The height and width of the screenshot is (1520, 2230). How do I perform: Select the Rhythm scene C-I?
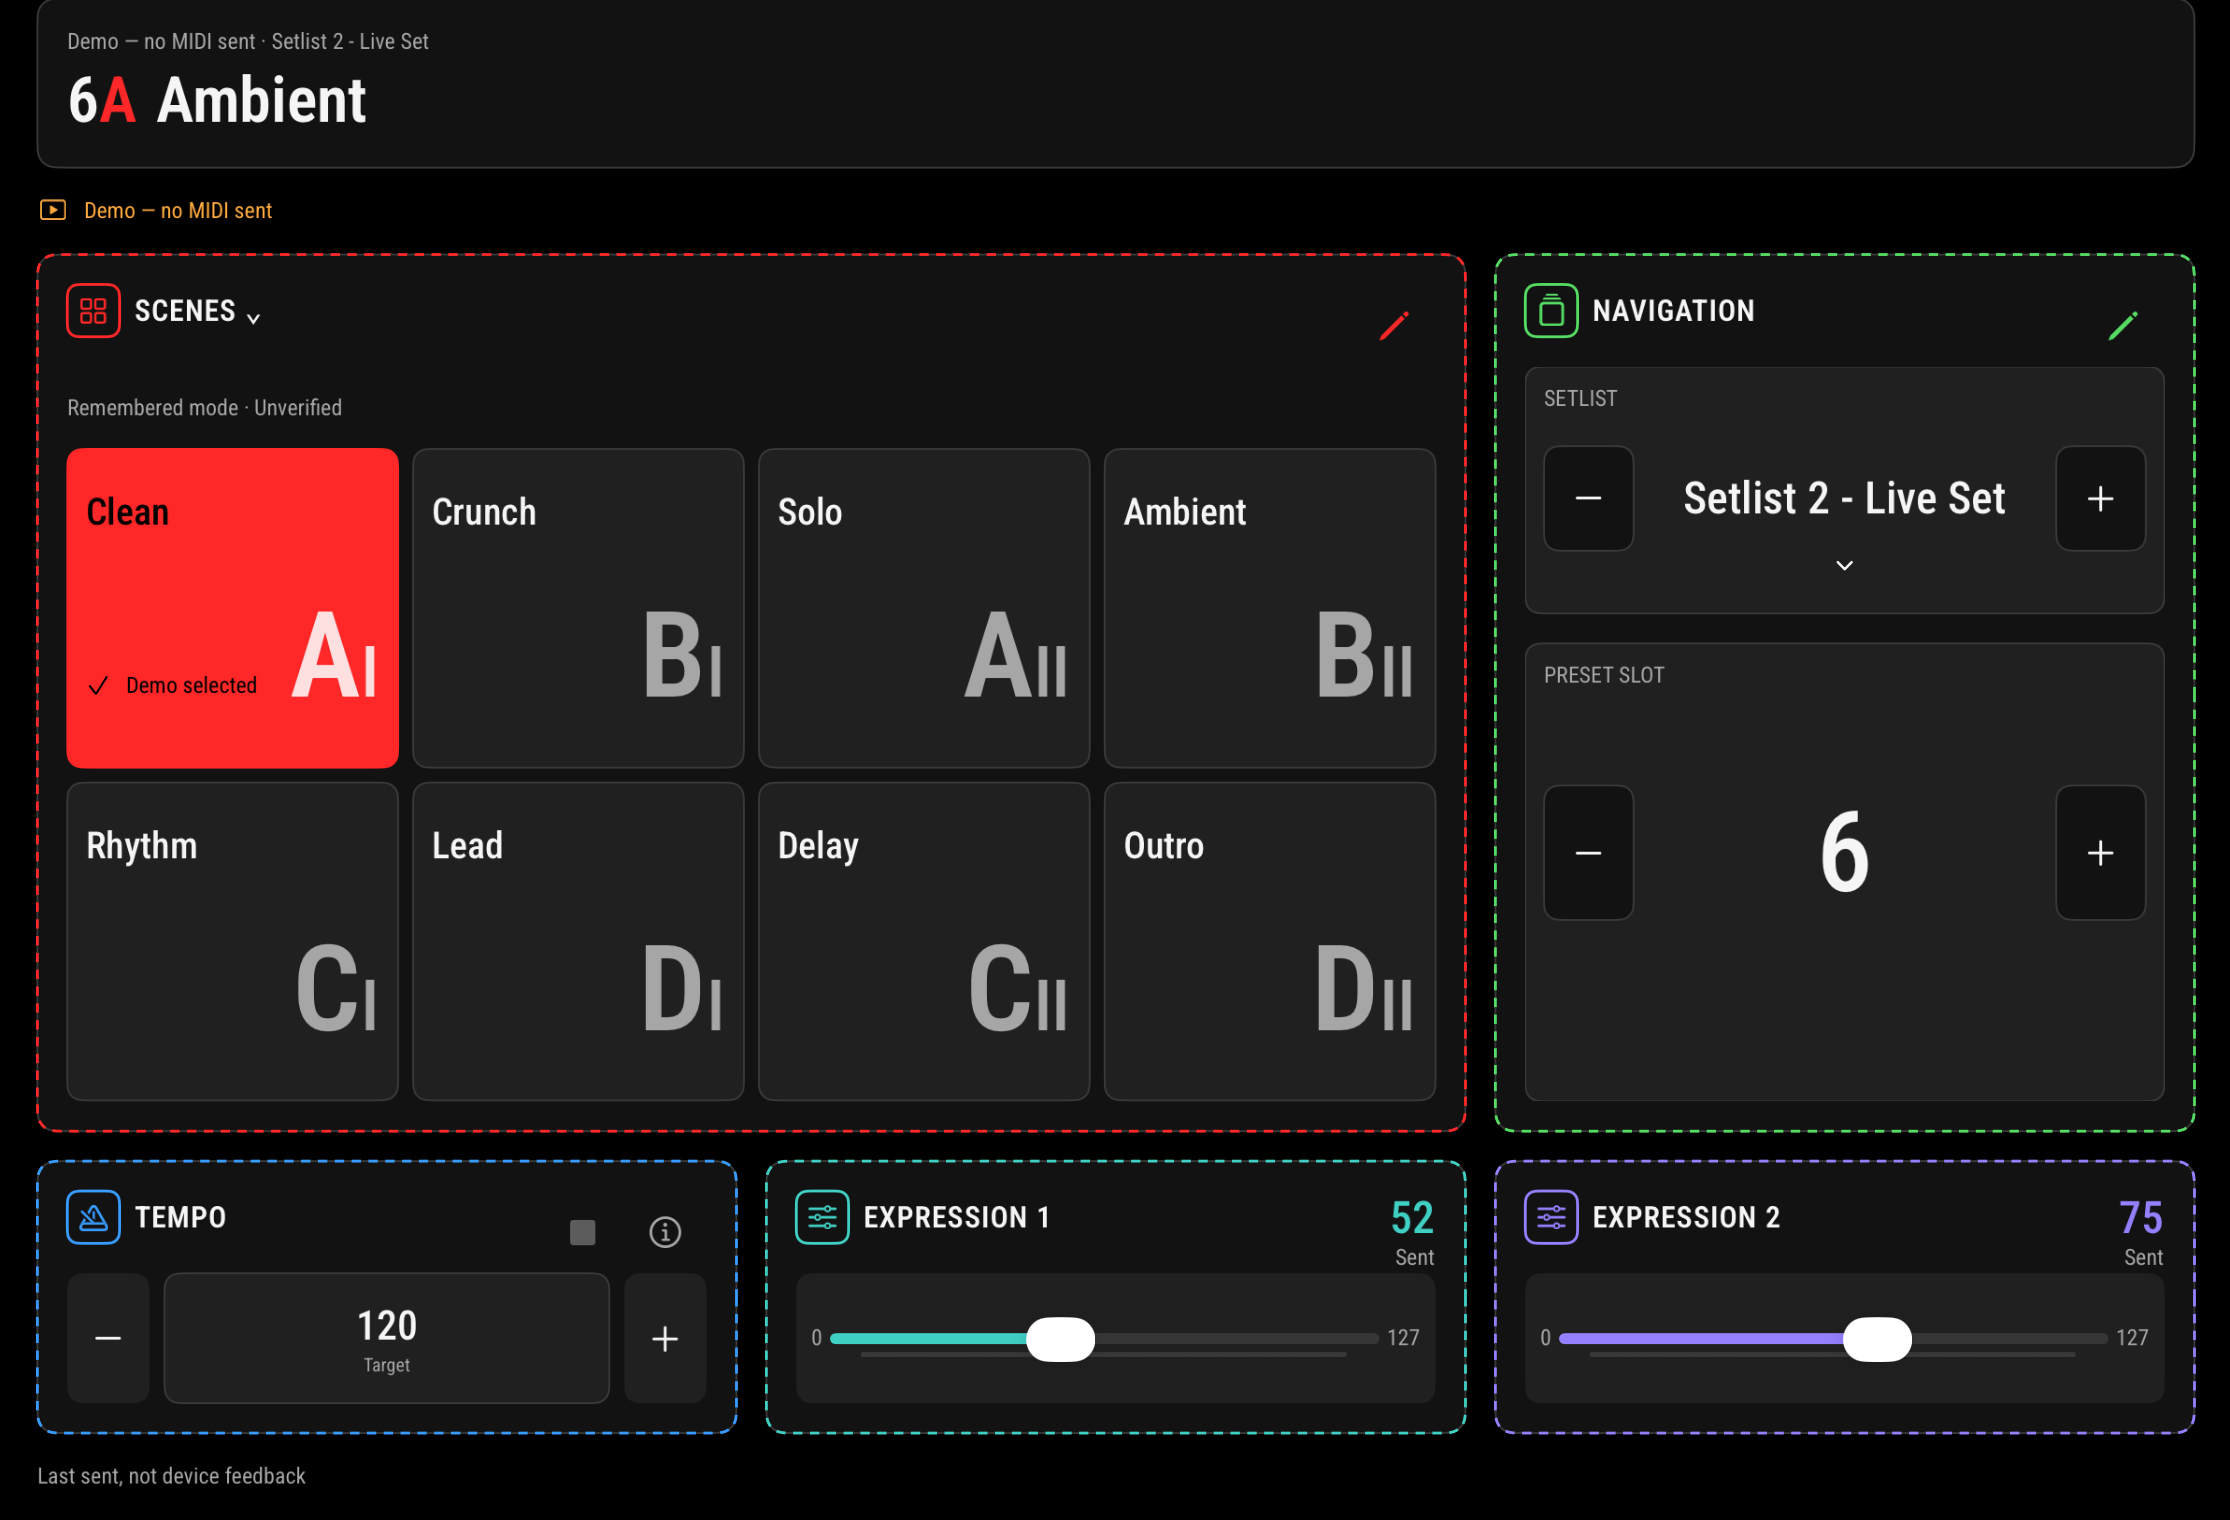tap(233, 941)
